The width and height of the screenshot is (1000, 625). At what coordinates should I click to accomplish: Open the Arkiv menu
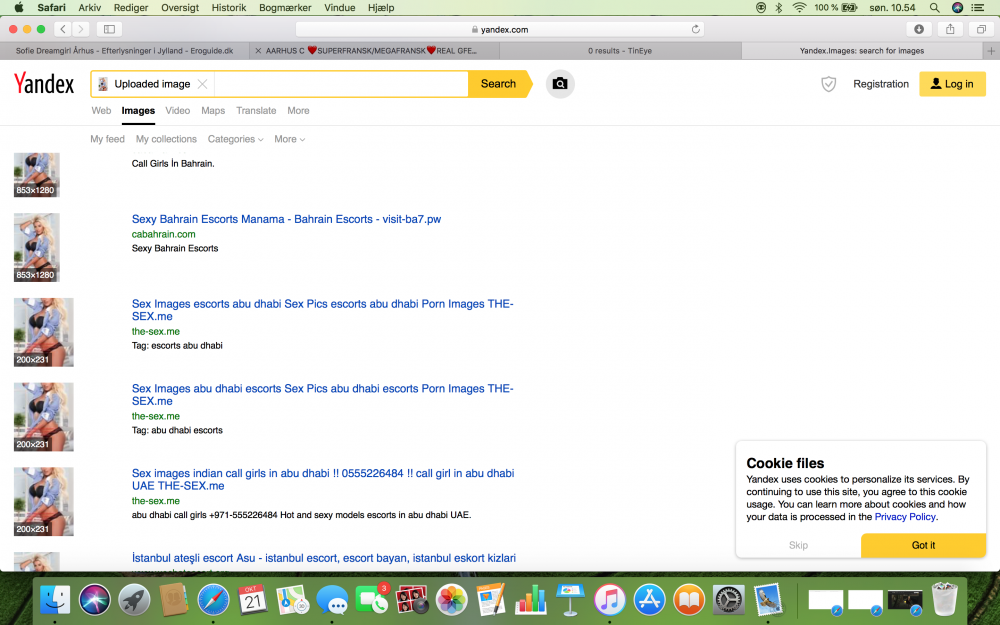coord(89,8)
